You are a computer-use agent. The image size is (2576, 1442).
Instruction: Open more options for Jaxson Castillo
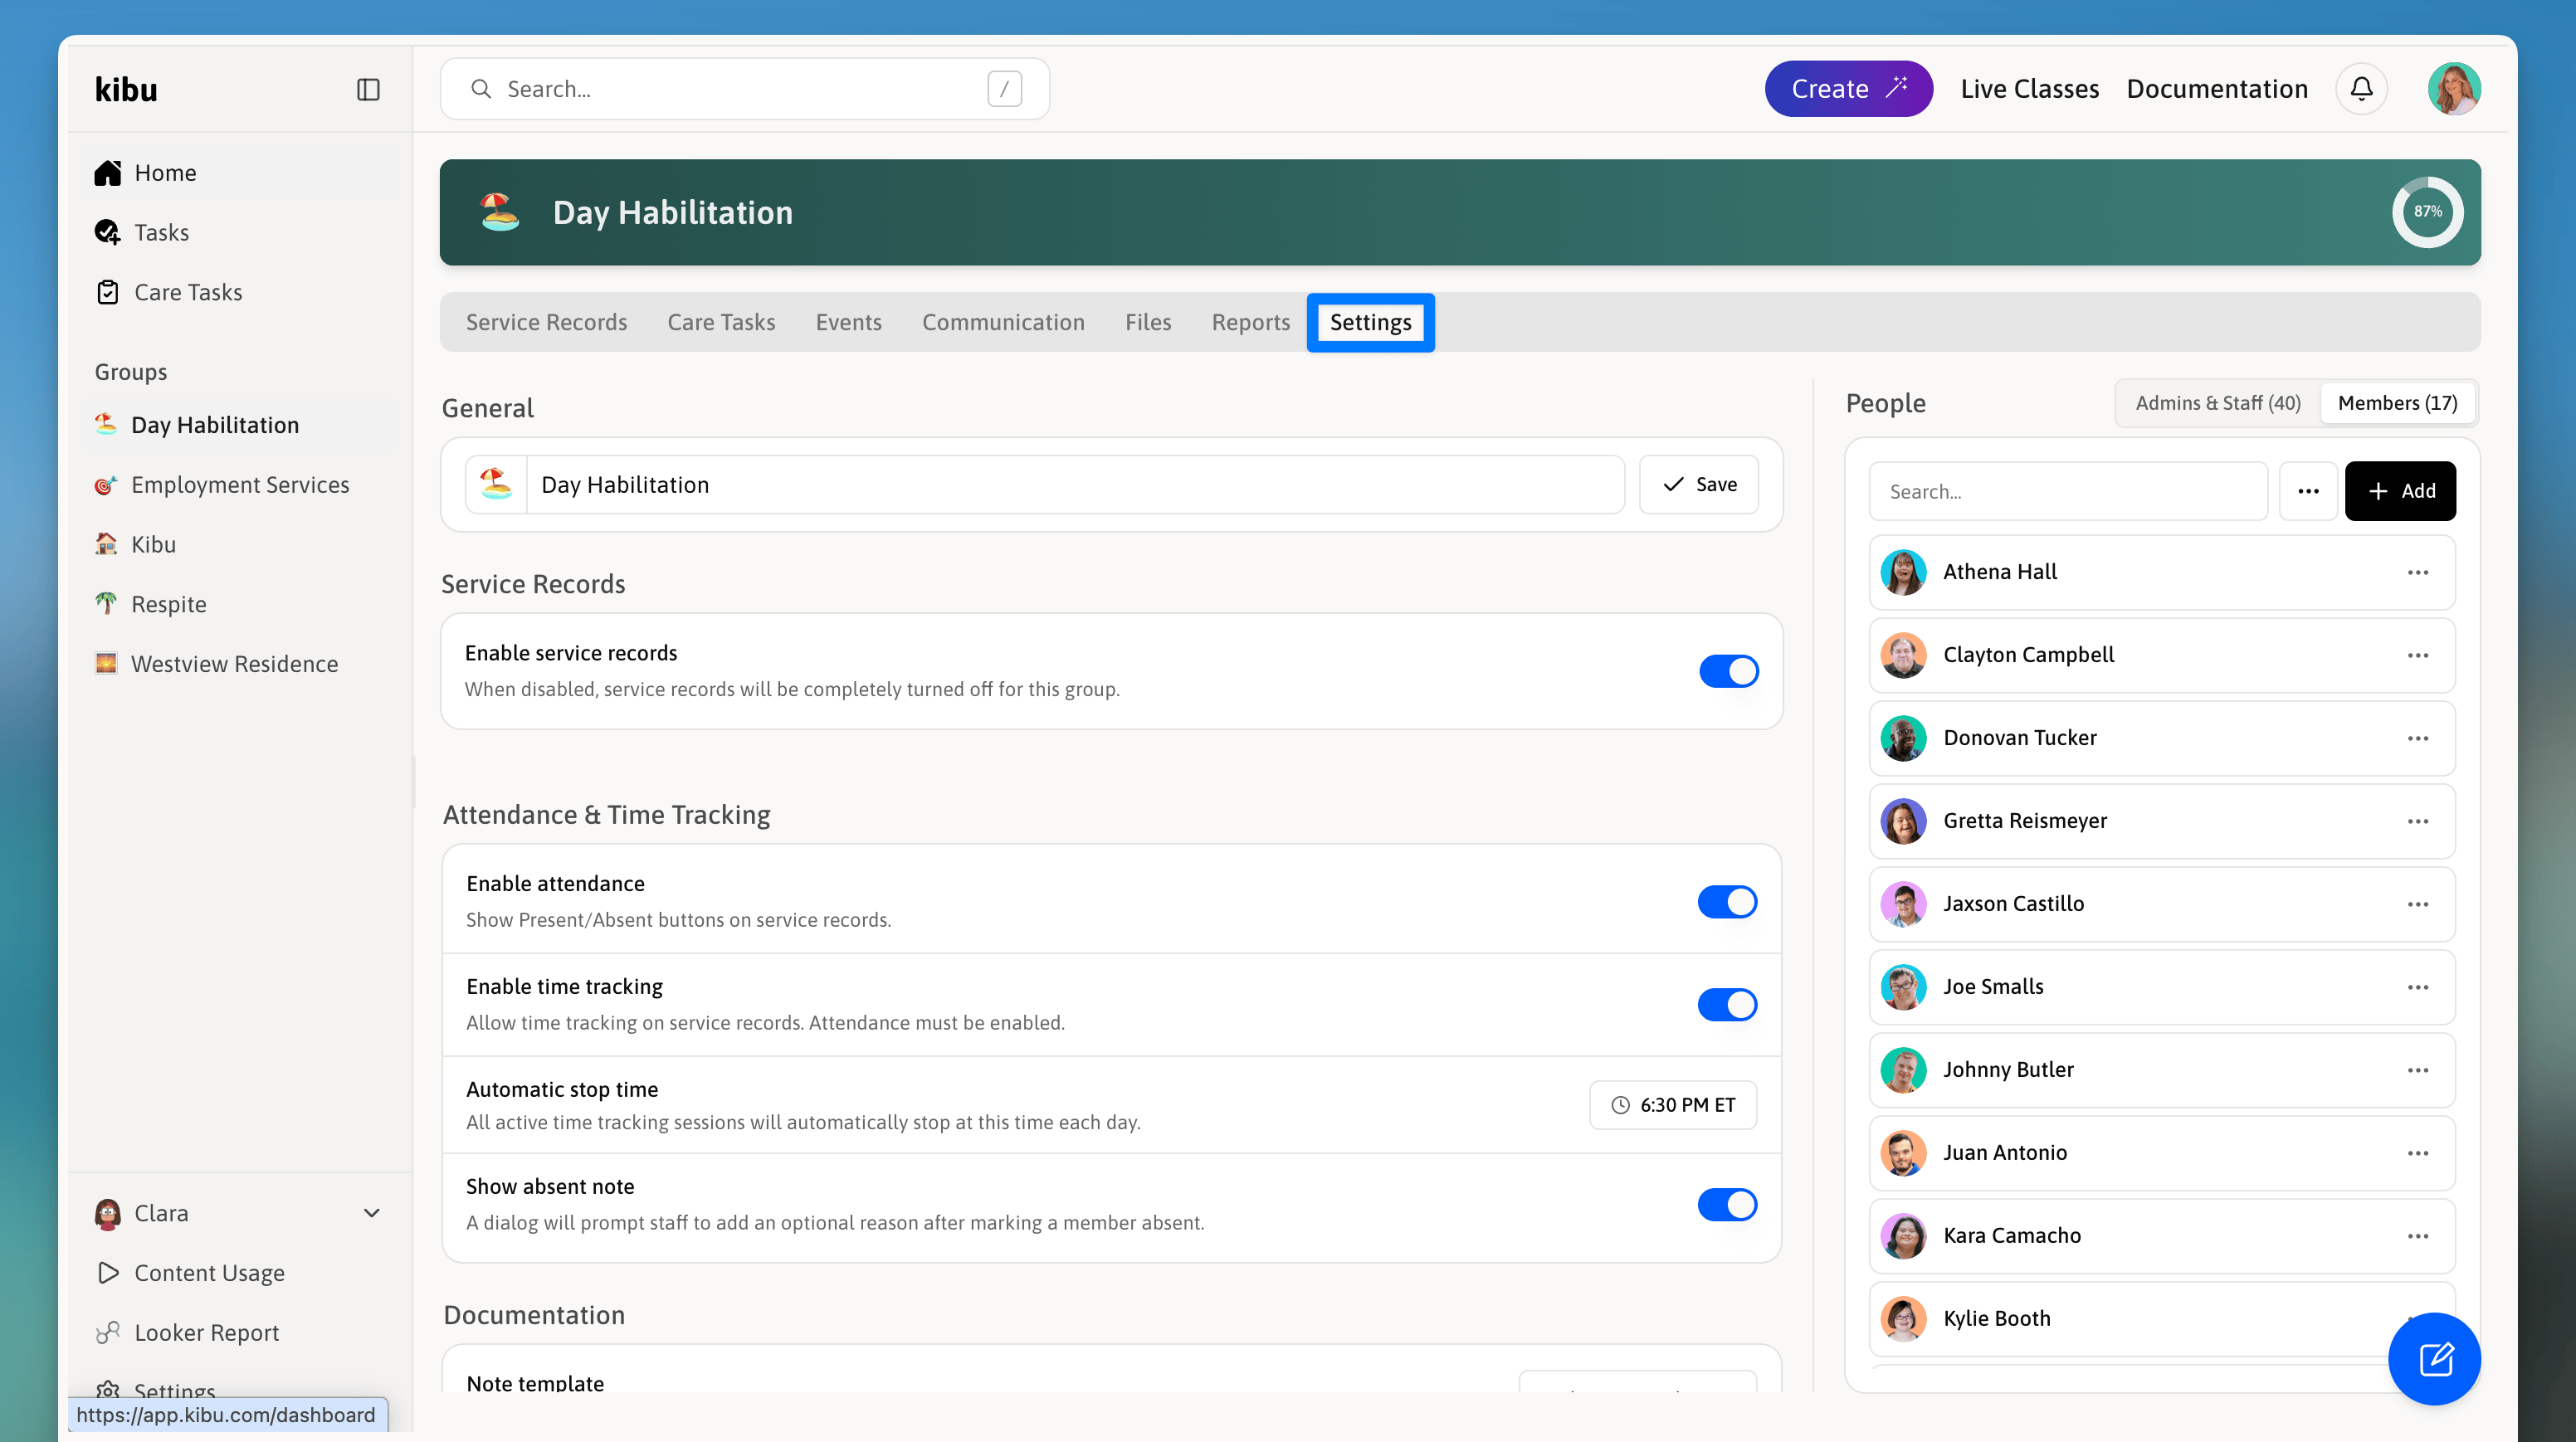point(2417,905)
